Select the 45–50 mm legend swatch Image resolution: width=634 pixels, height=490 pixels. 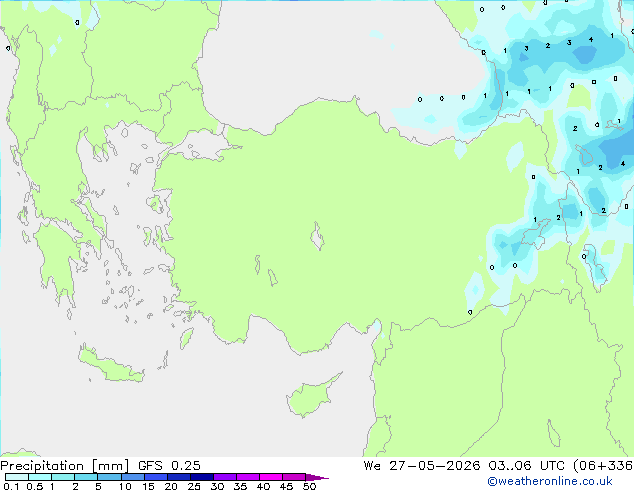point(294,477)
